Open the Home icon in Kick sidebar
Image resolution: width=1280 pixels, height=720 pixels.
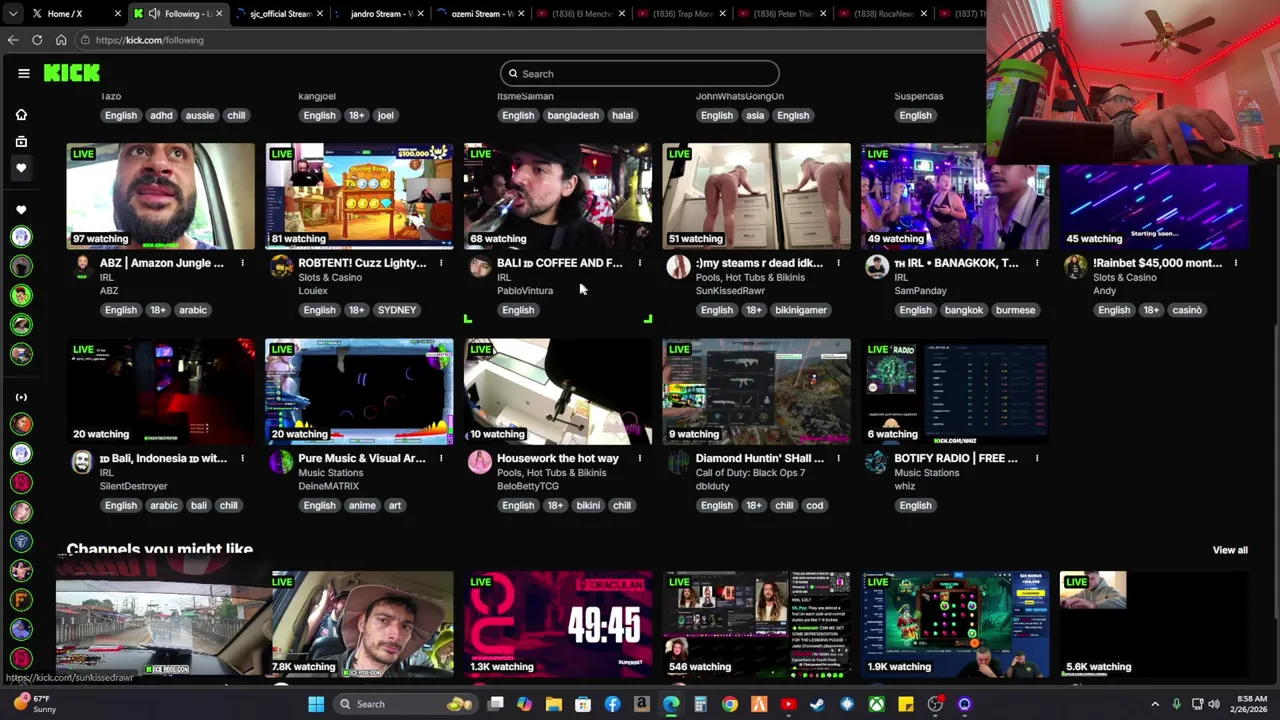pos(21,115)
